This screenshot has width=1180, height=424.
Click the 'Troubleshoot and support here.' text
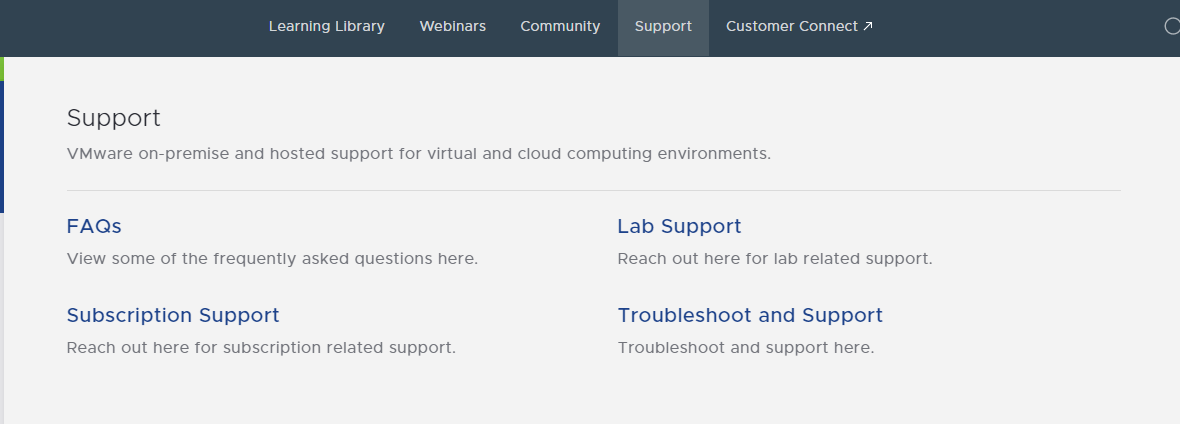click(746, 348)
